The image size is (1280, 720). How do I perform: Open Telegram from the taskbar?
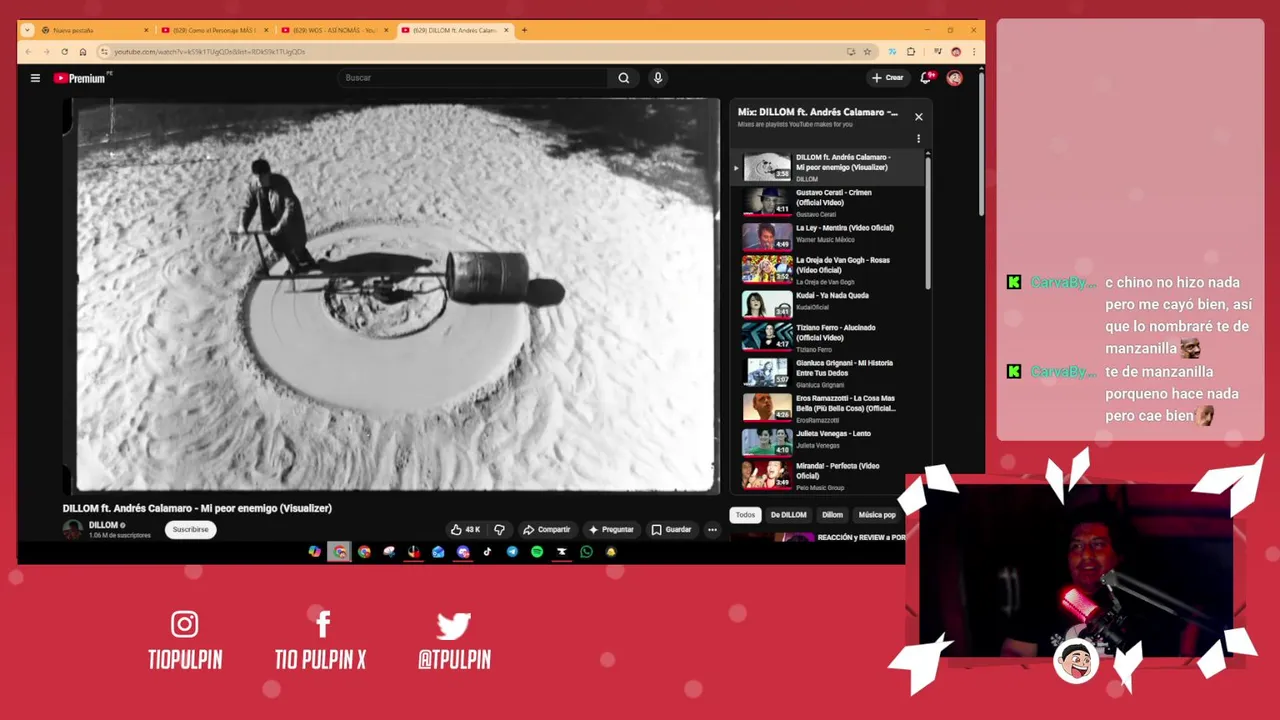pos(512,552)
